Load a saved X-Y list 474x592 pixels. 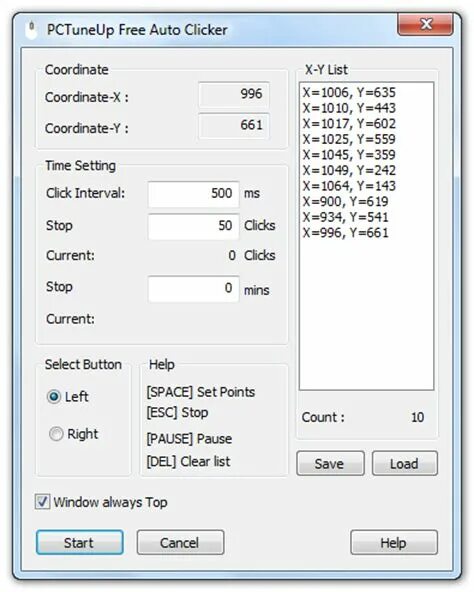(x=405, y=463)
